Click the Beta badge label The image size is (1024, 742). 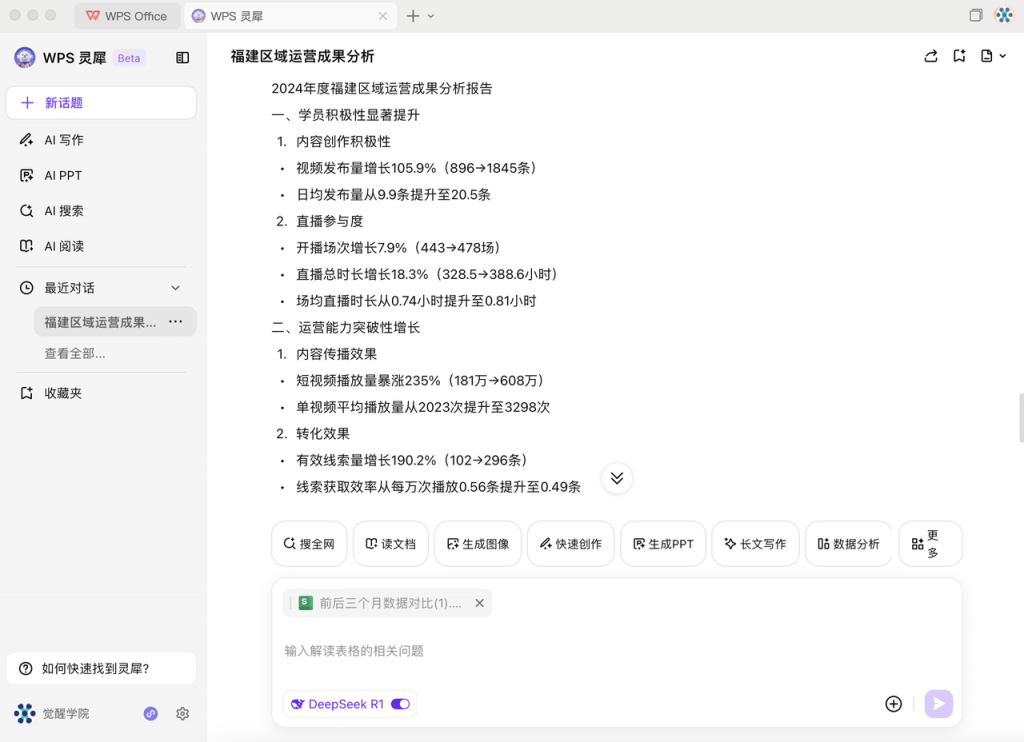[x=129, y=58]
